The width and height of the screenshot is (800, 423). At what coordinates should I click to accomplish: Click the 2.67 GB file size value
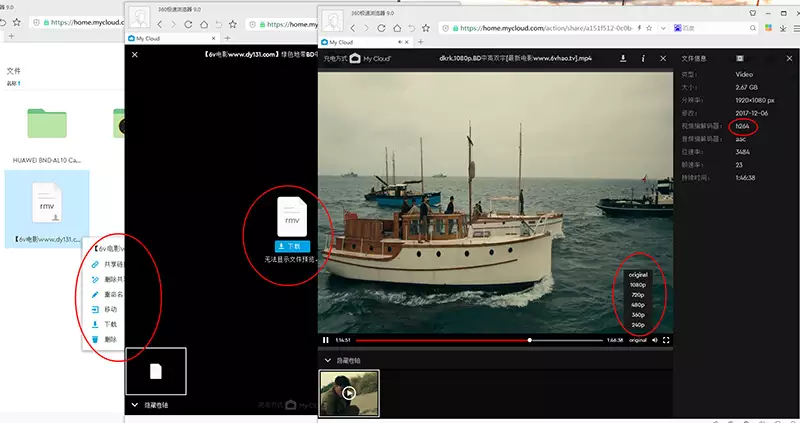[746, 87]
